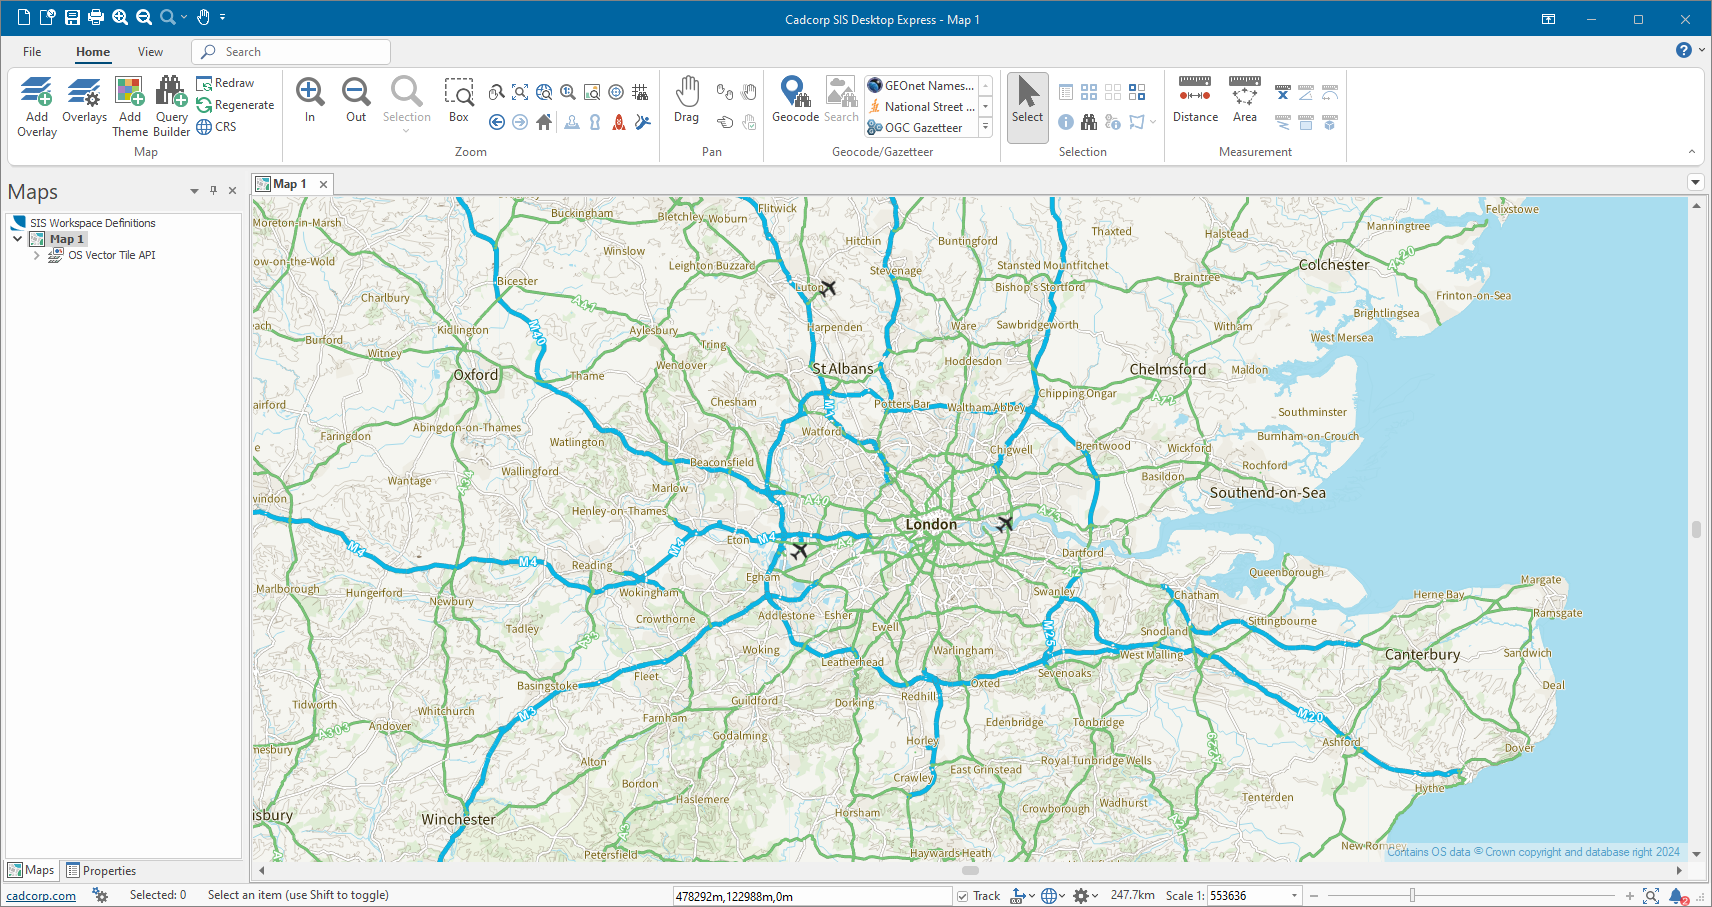The width and height of the screenshot is (1712, 907).
Task: Open the CRS settings
Action: click(x=216, y=126)
